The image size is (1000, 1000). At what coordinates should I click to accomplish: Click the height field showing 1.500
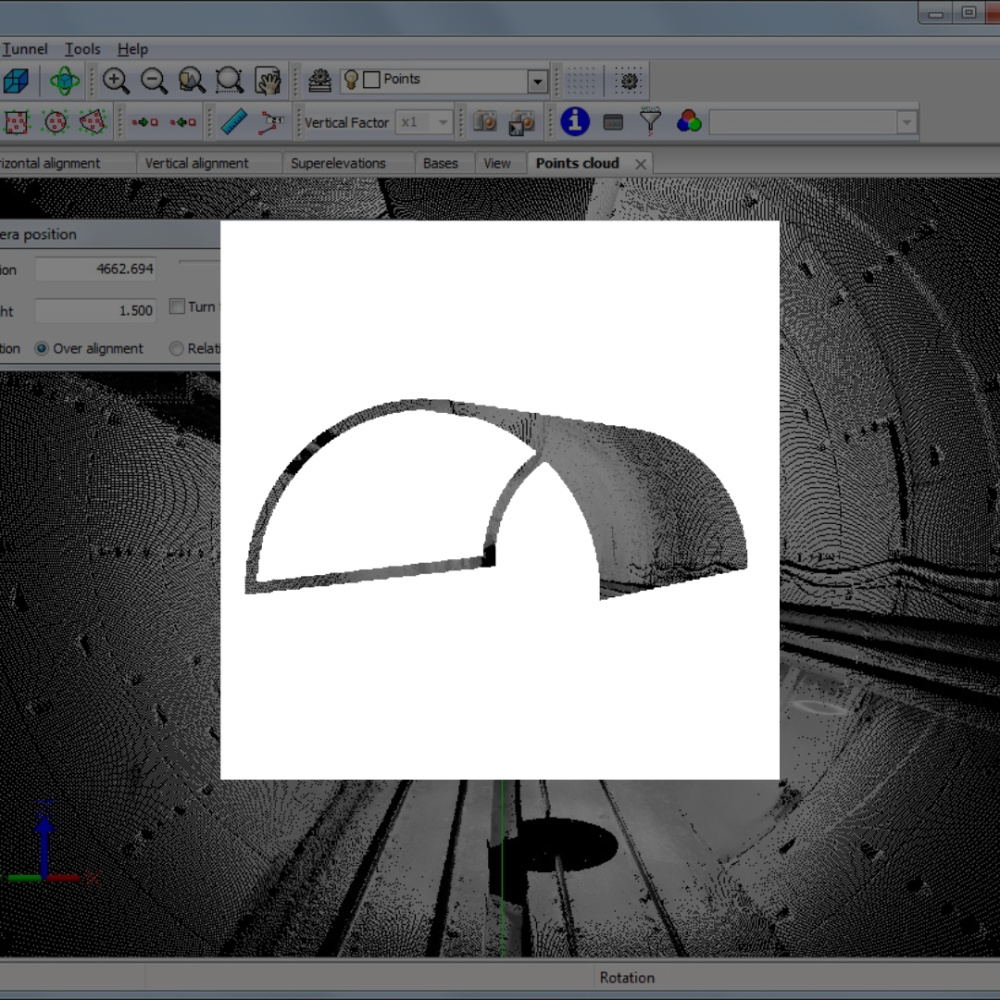tap(95, 311)
